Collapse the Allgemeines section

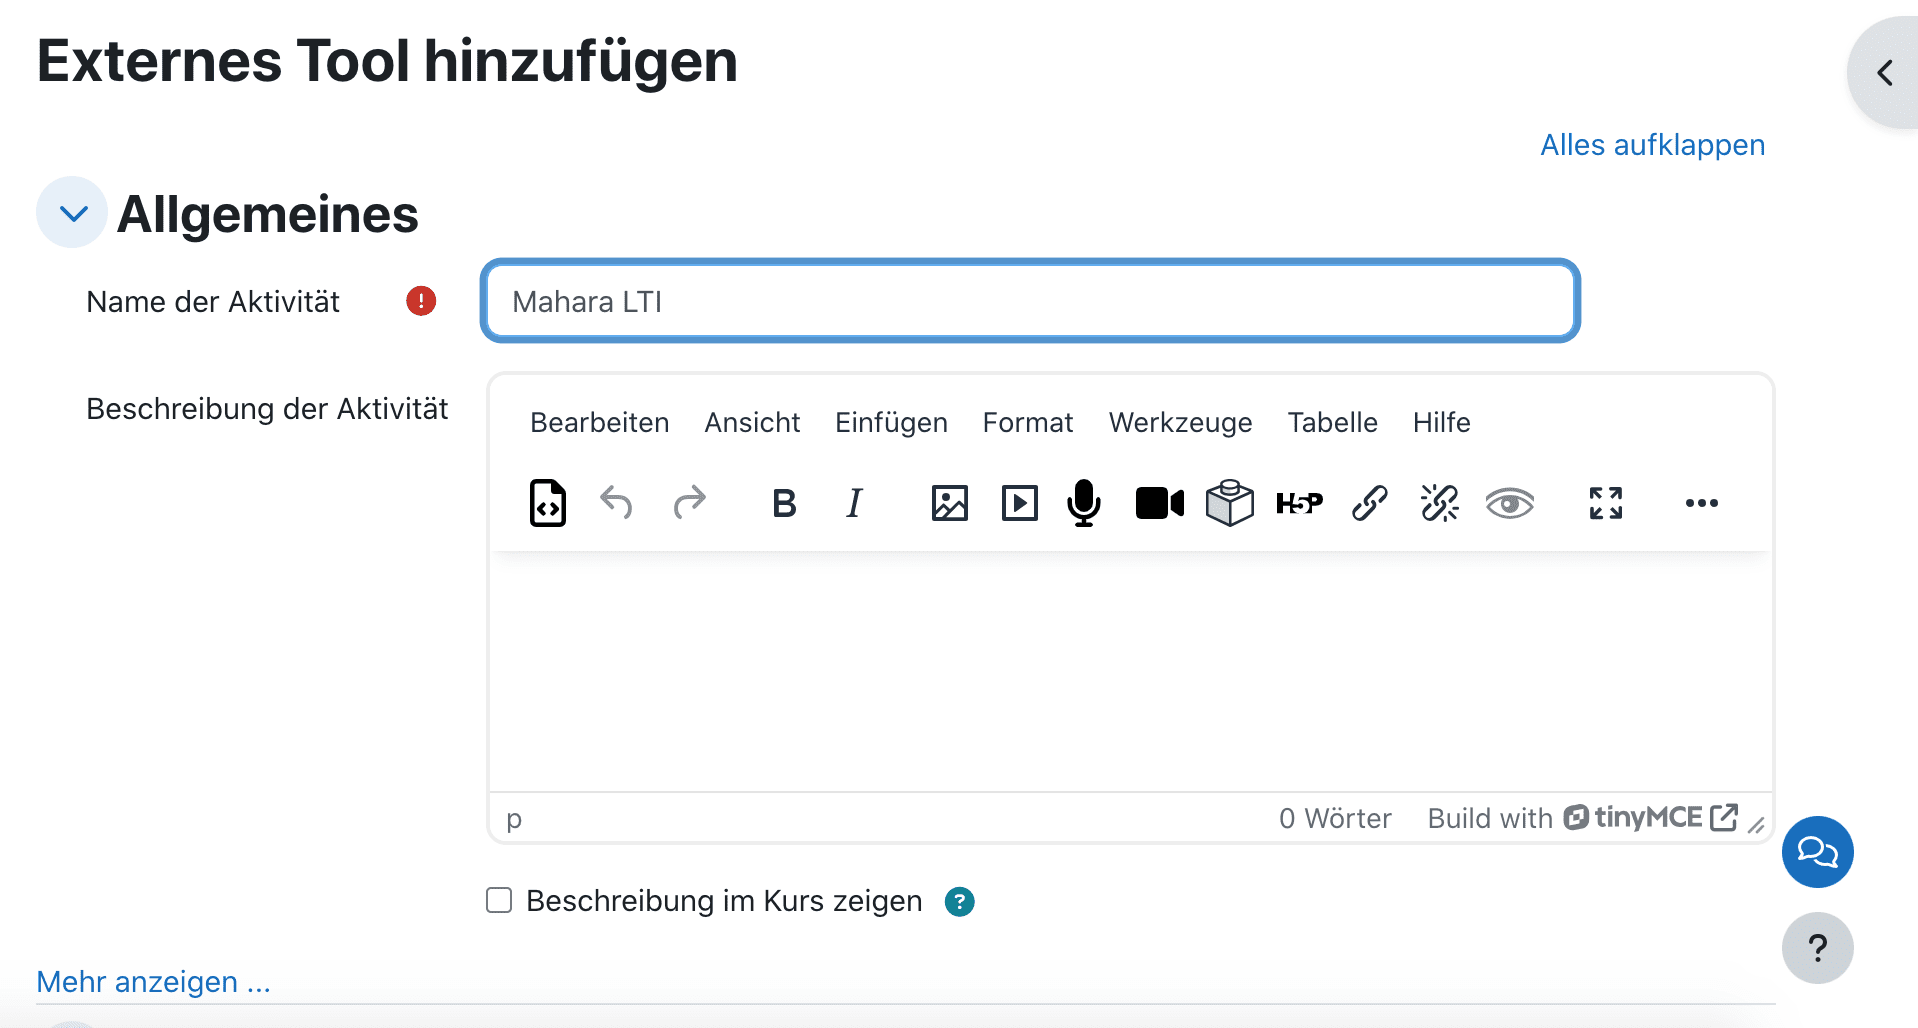coord(72,212)
